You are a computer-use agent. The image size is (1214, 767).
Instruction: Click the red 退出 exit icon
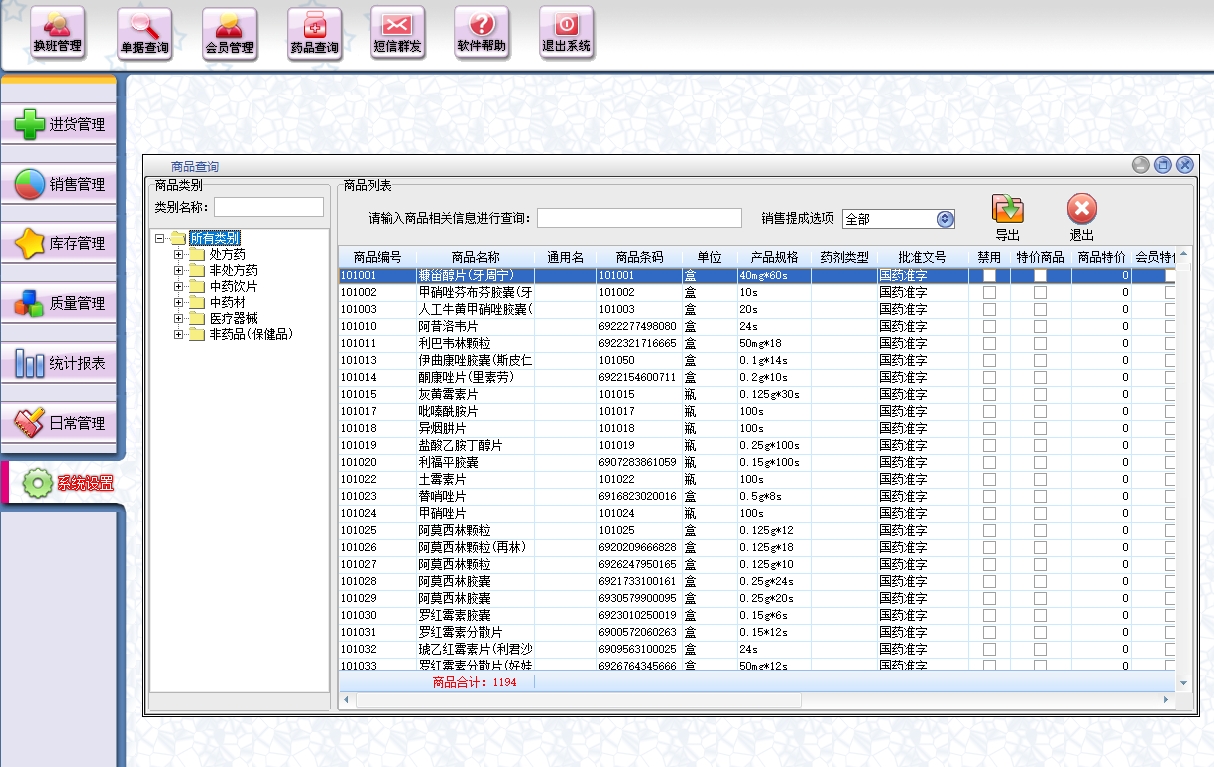tap(1081, 210)
